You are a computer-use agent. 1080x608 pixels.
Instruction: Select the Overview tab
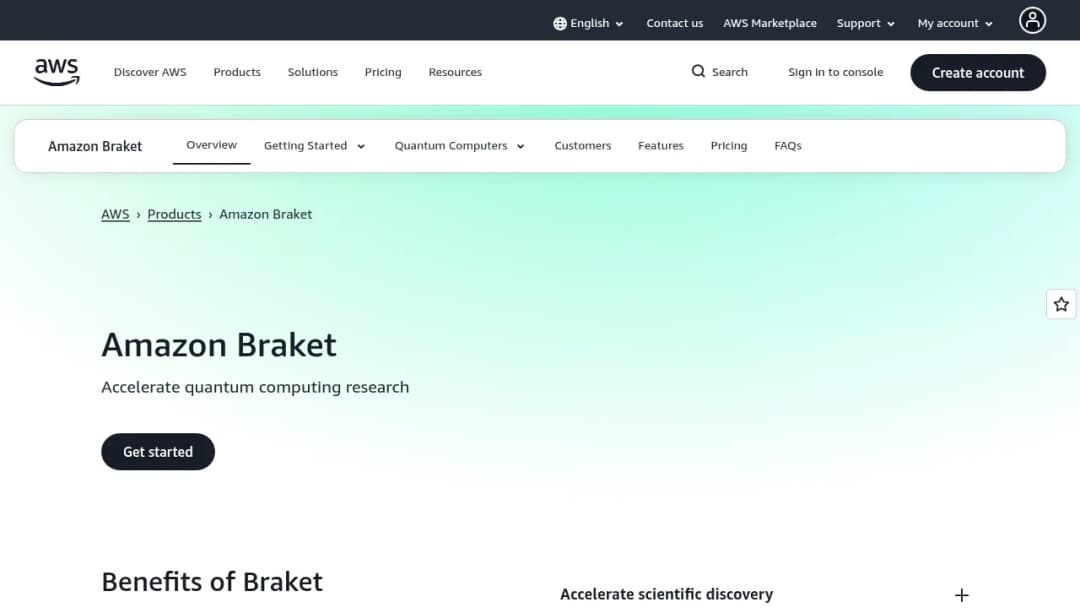[211, 145]
